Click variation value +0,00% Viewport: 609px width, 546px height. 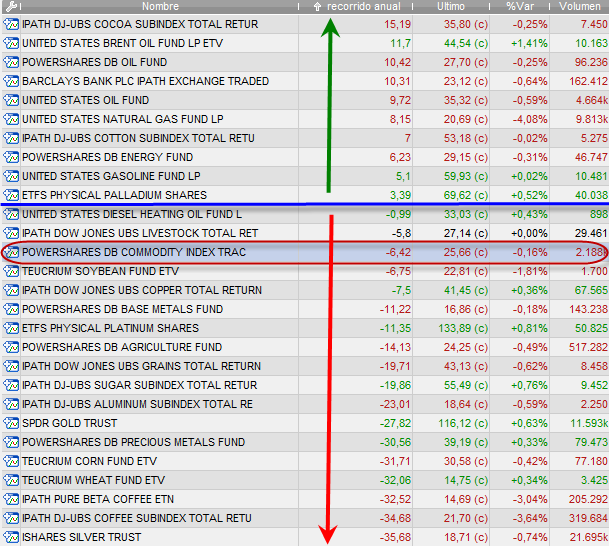(530, 233)
